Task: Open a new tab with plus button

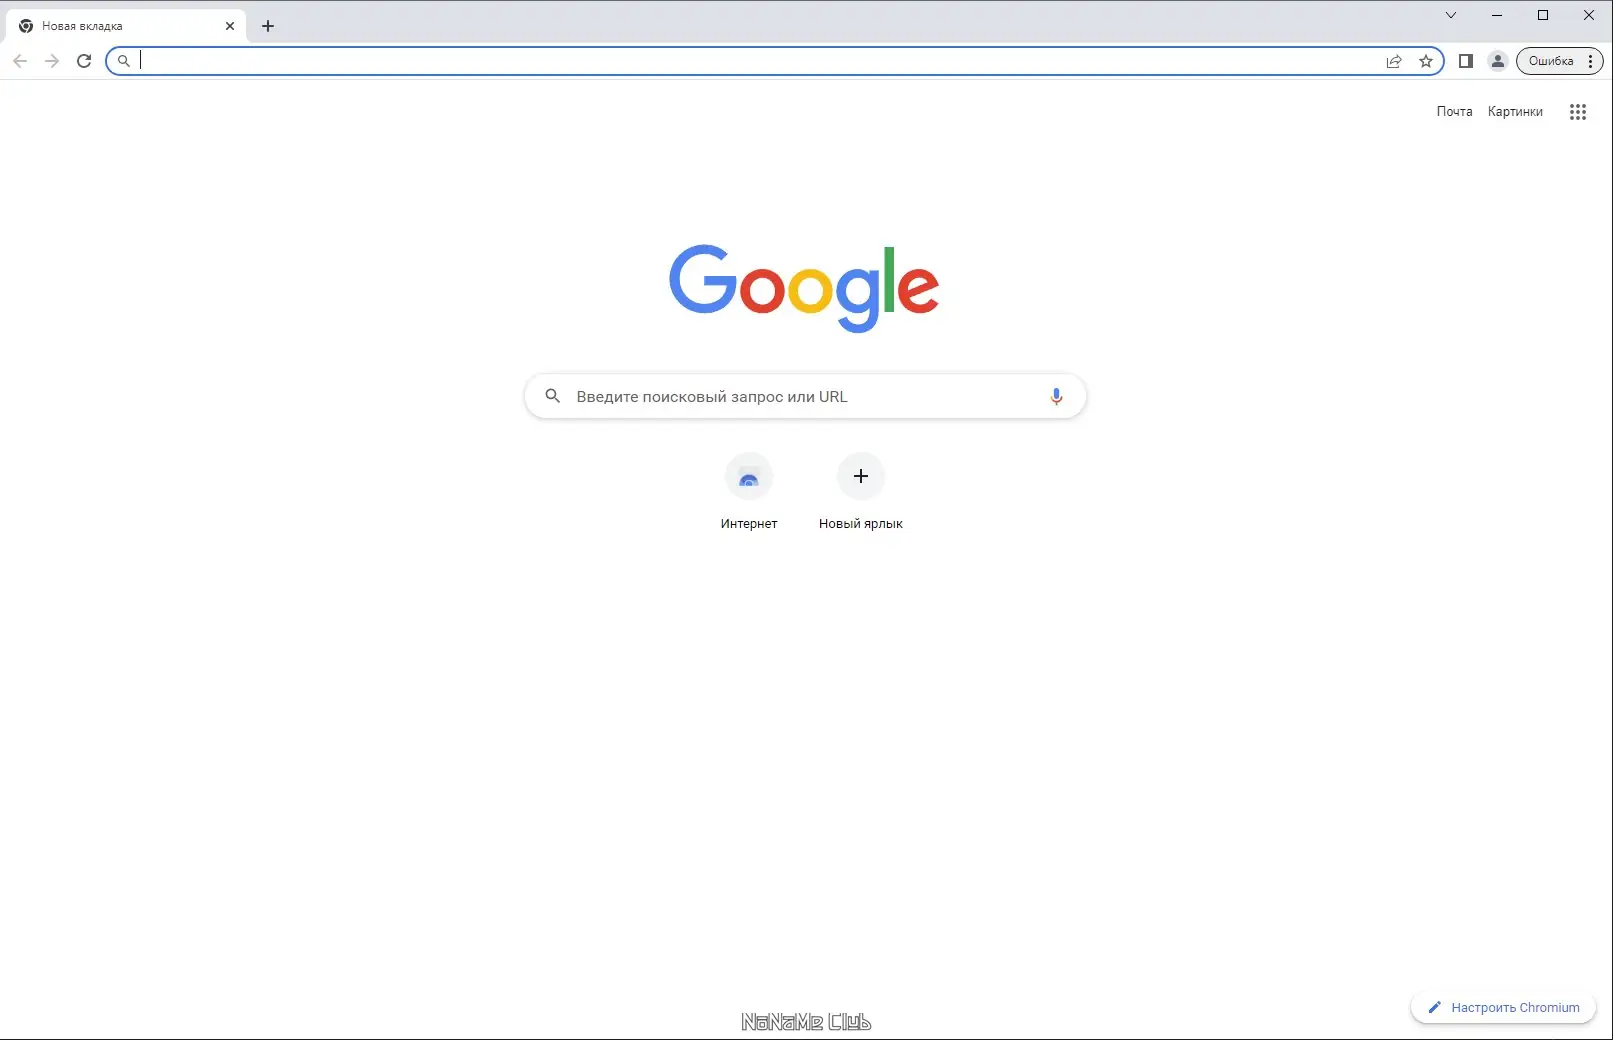Action: click(268, 26)
